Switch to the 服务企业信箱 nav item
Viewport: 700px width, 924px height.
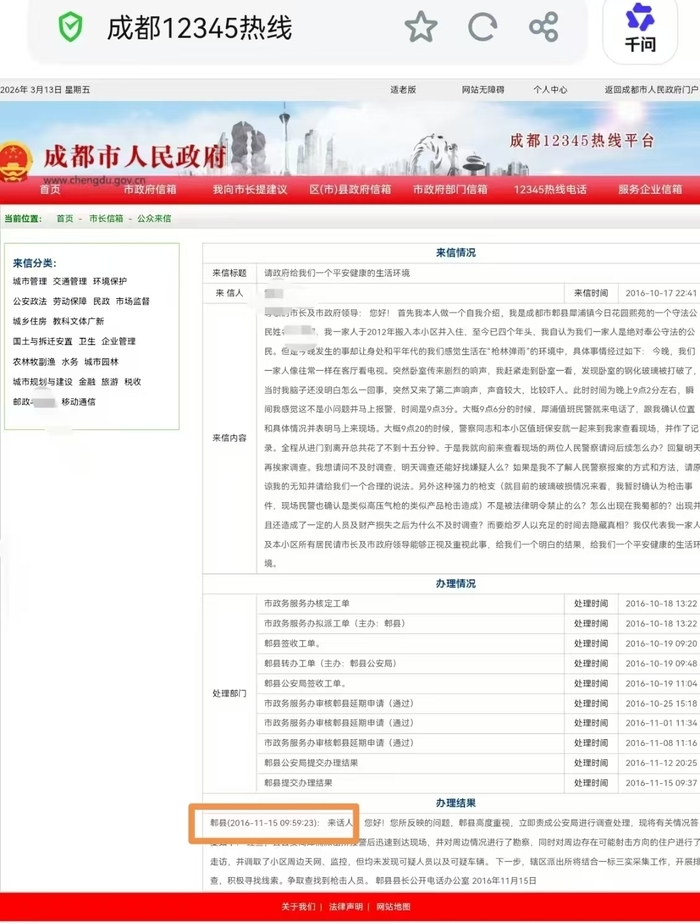pyautogui.click(x=649, y=189)
